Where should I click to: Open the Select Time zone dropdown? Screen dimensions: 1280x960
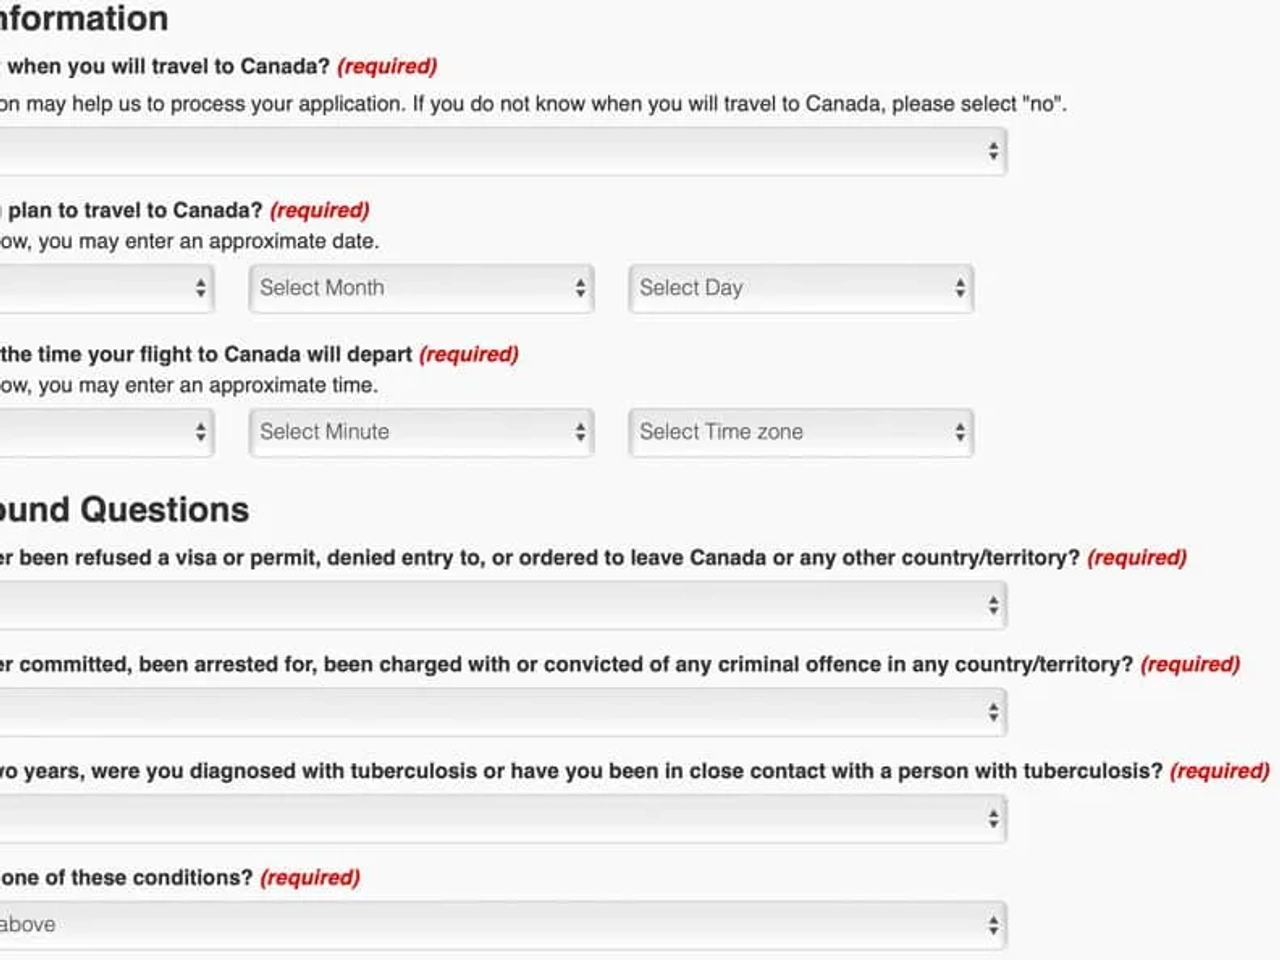click(x=801, y=432)
